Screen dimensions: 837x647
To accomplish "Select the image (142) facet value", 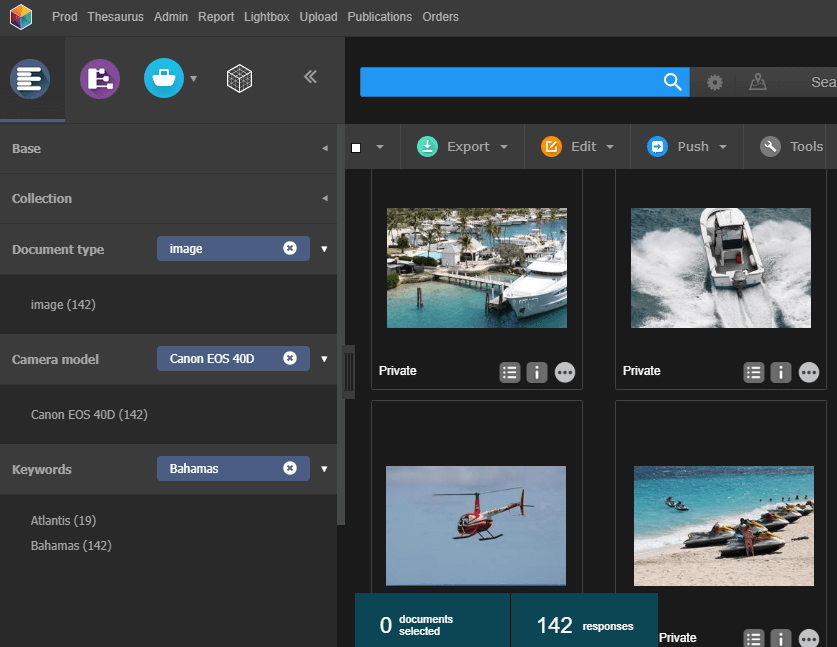I will [x=63, y=305].
